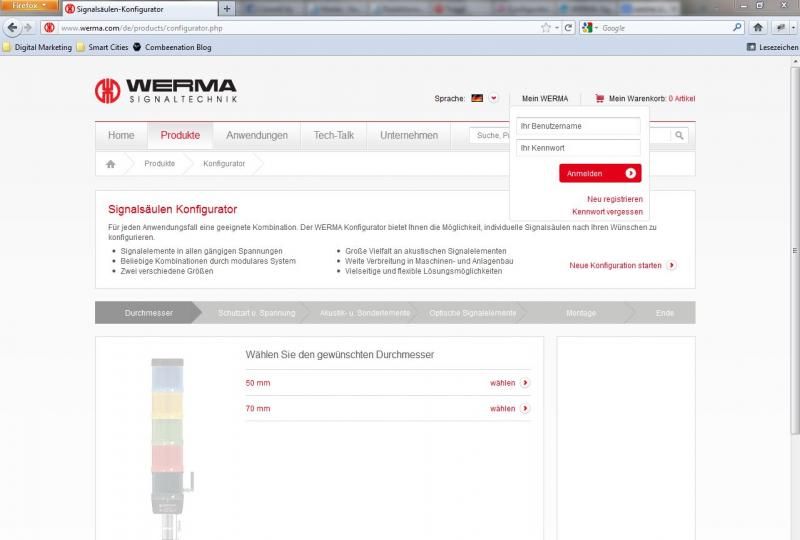The image size is (800, 540).
Task: Click the Anmelden login button
Action: click(600, 173)
